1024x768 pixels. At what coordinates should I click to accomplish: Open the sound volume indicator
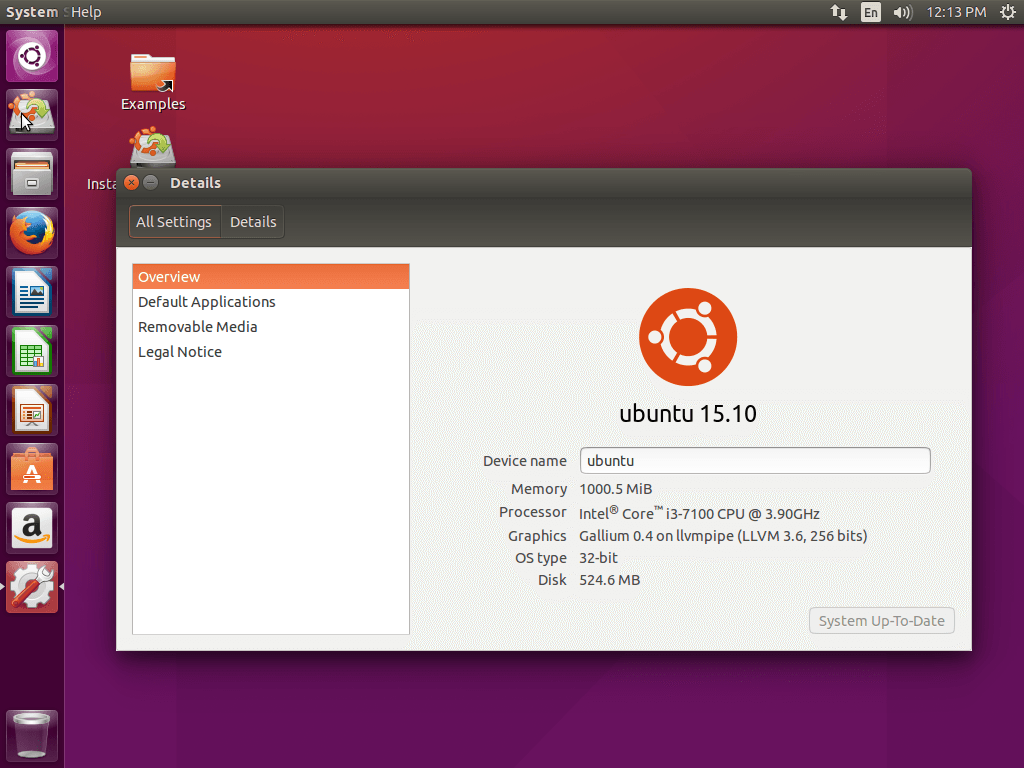tap(903, 12)
